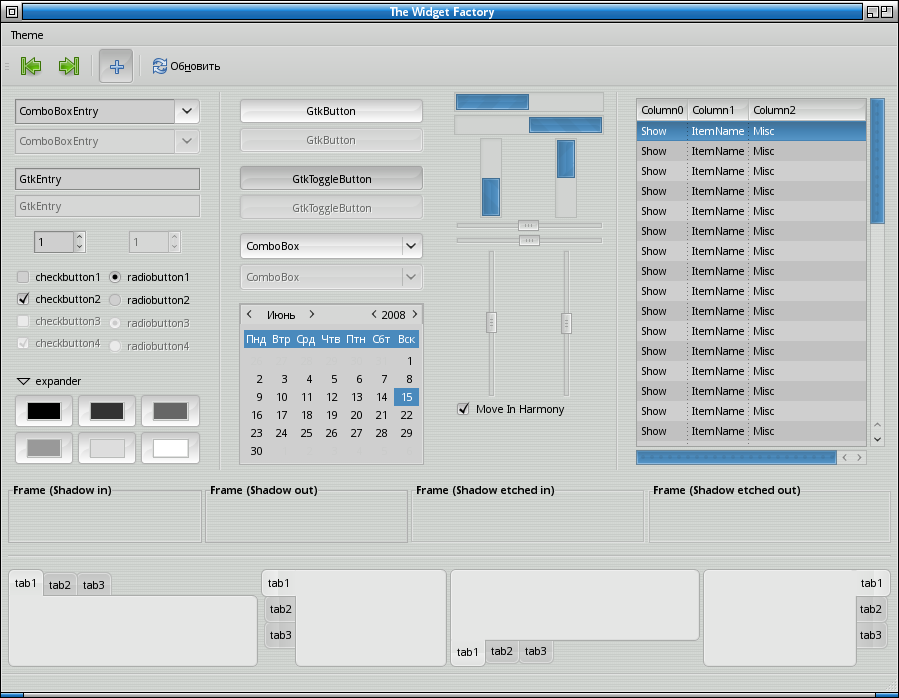Click the tree view scroll down arrow
The image size is (899, 698).
tap(877, 439)
